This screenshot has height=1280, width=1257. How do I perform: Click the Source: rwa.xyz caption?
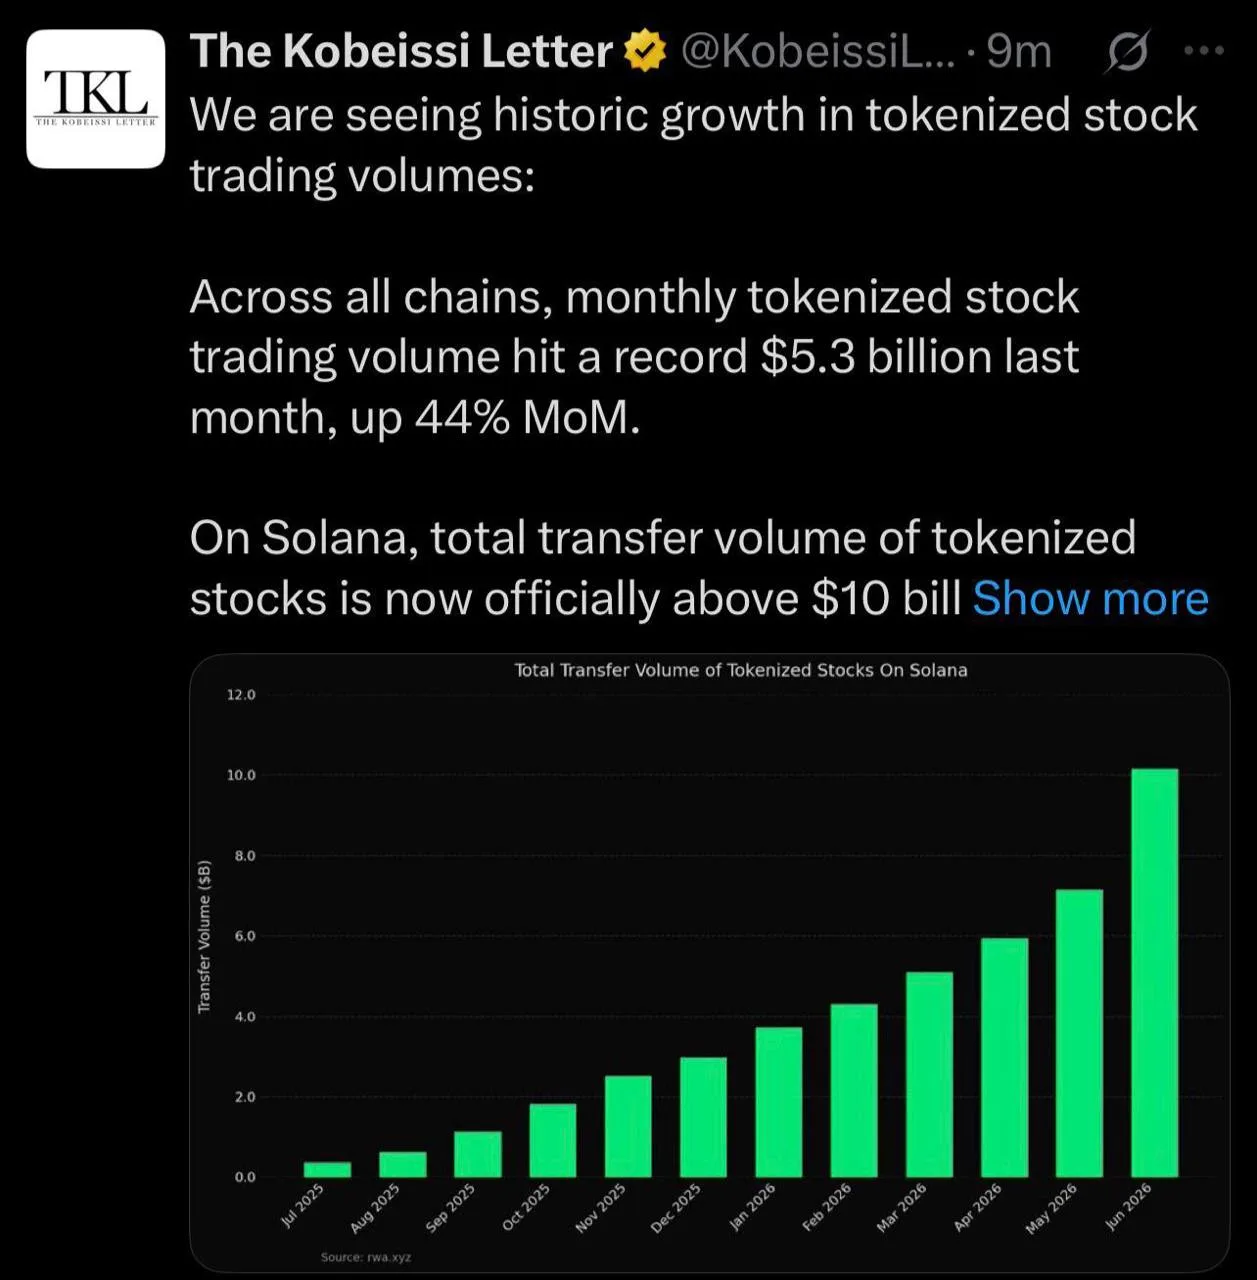tap(366, 1257)
